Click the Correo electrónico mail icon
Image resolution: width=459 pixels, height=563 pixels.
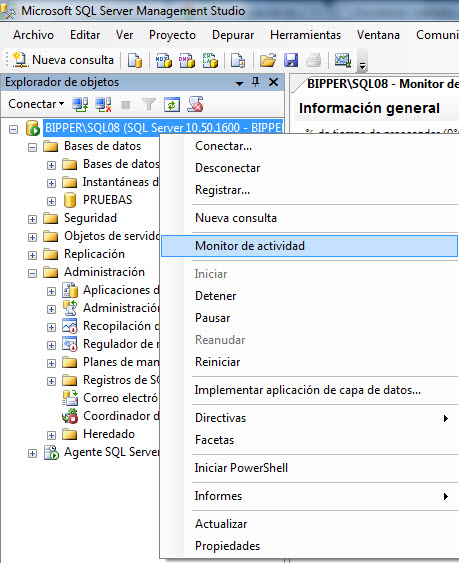70,398
